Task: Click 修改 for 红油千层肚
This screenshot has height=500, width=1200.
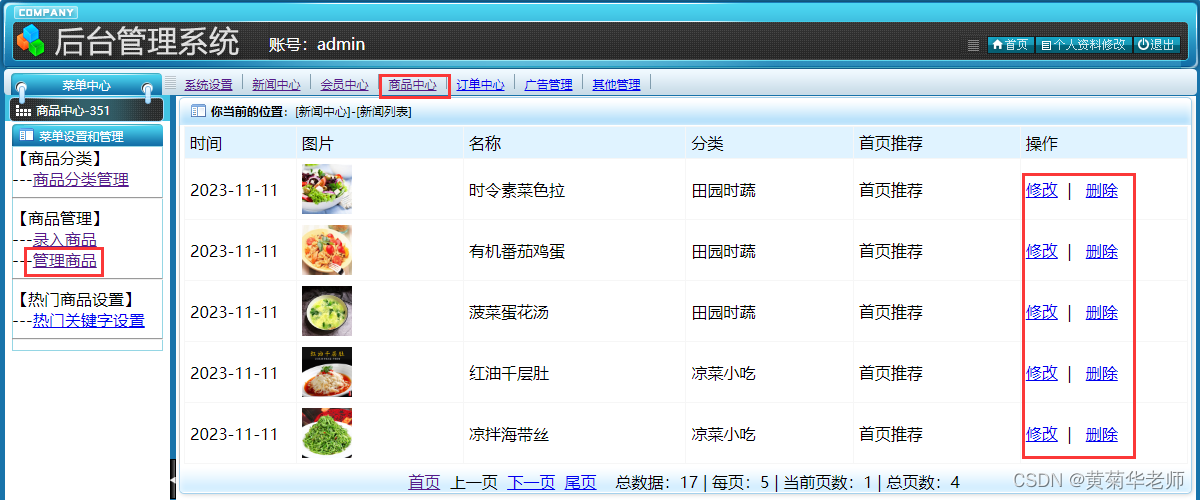Action: [x=1042, y=373]
